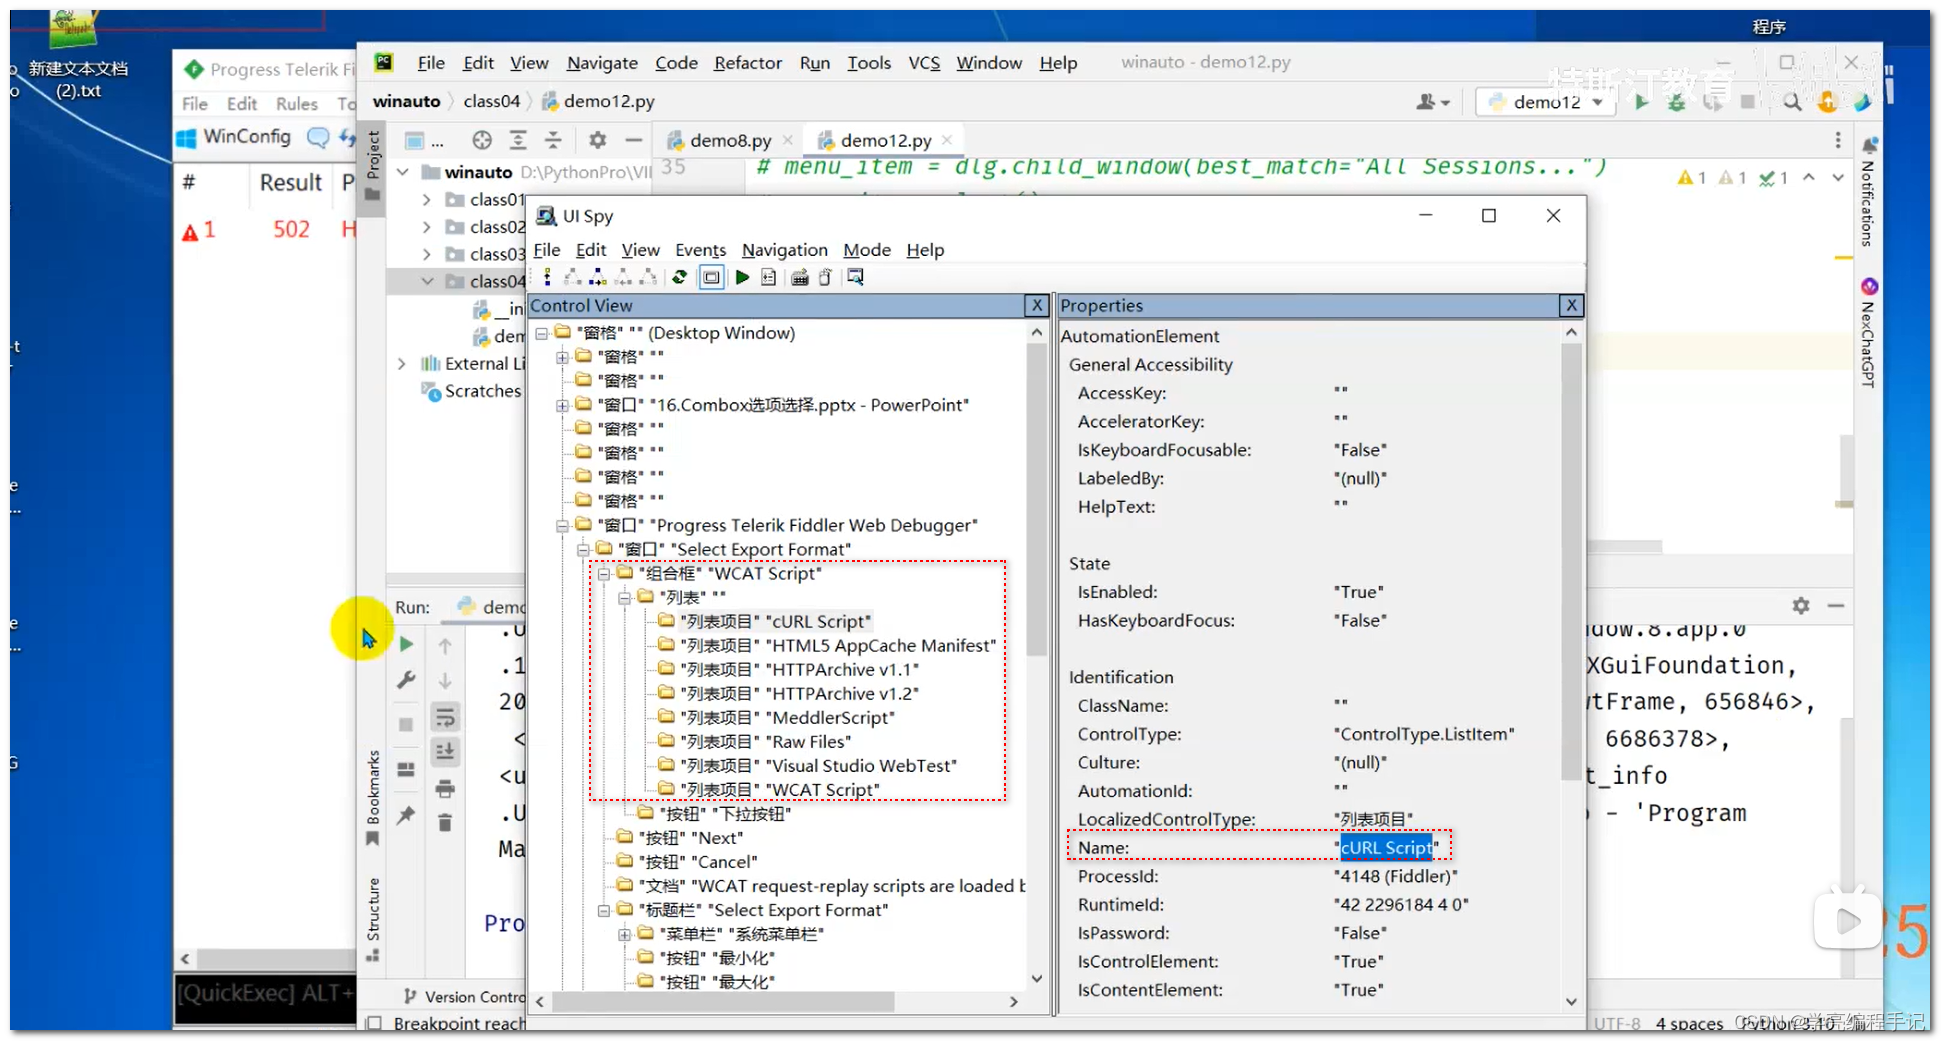Expand the PowerPoint 窗口 node in Control View
1941x1041 pixels.
point(562,405)
